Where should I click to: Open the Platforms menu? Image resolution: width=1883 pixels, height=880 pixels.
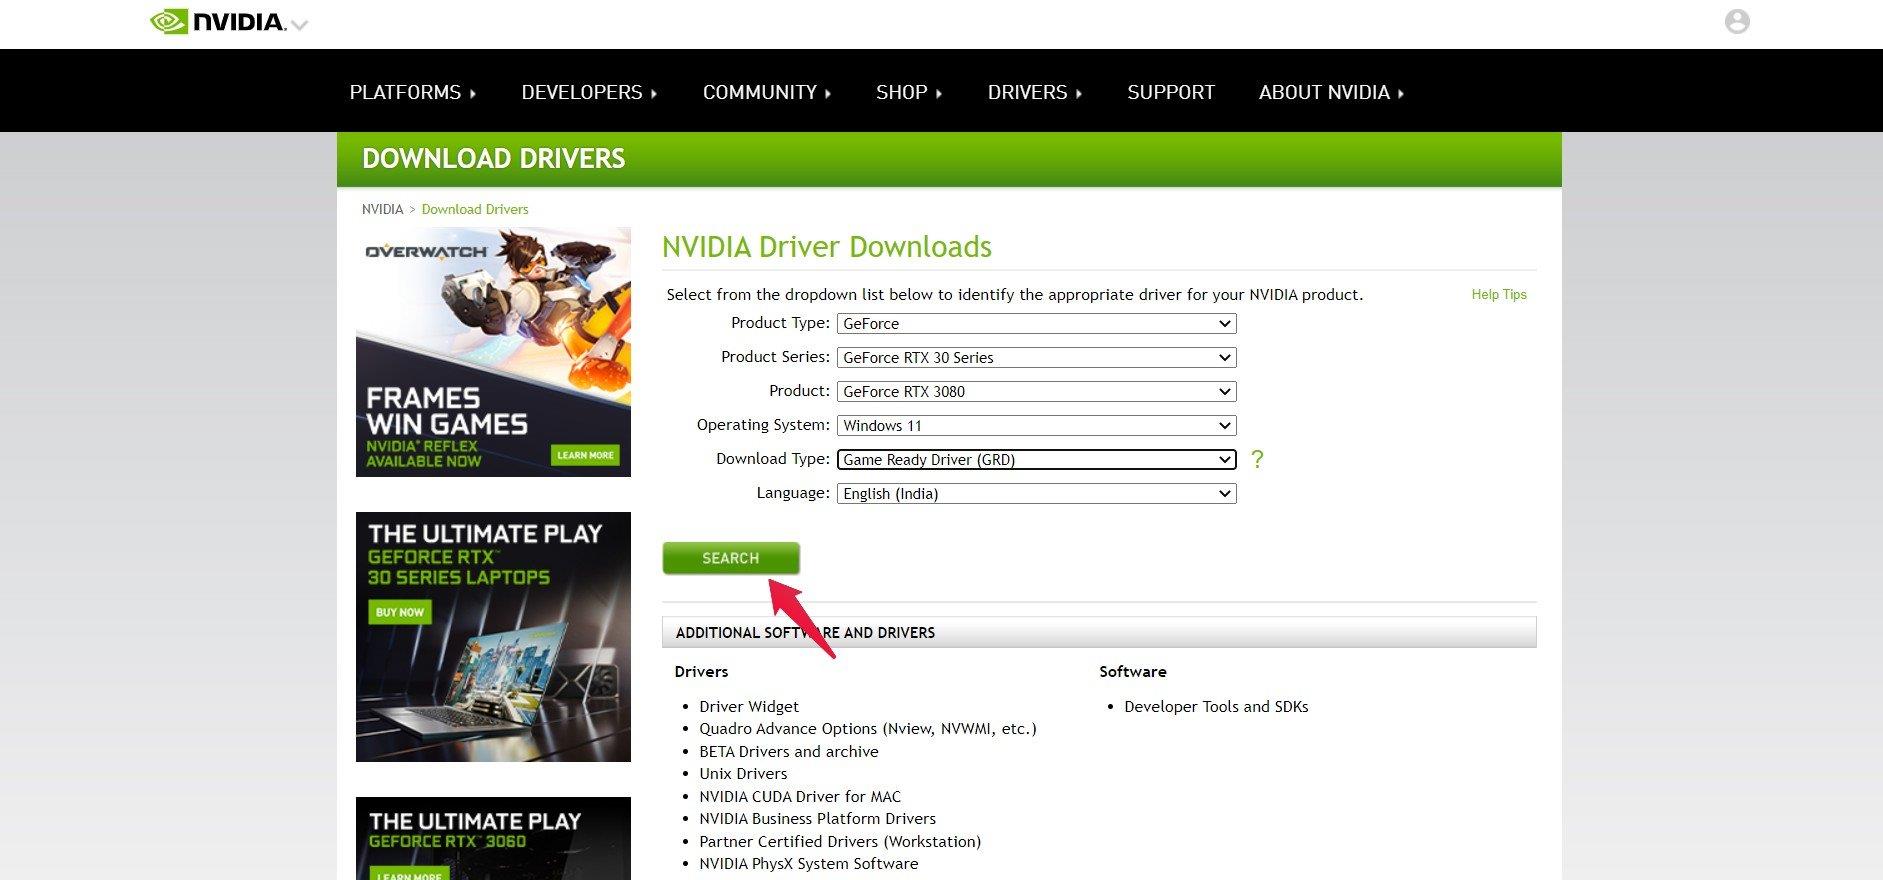412,92
